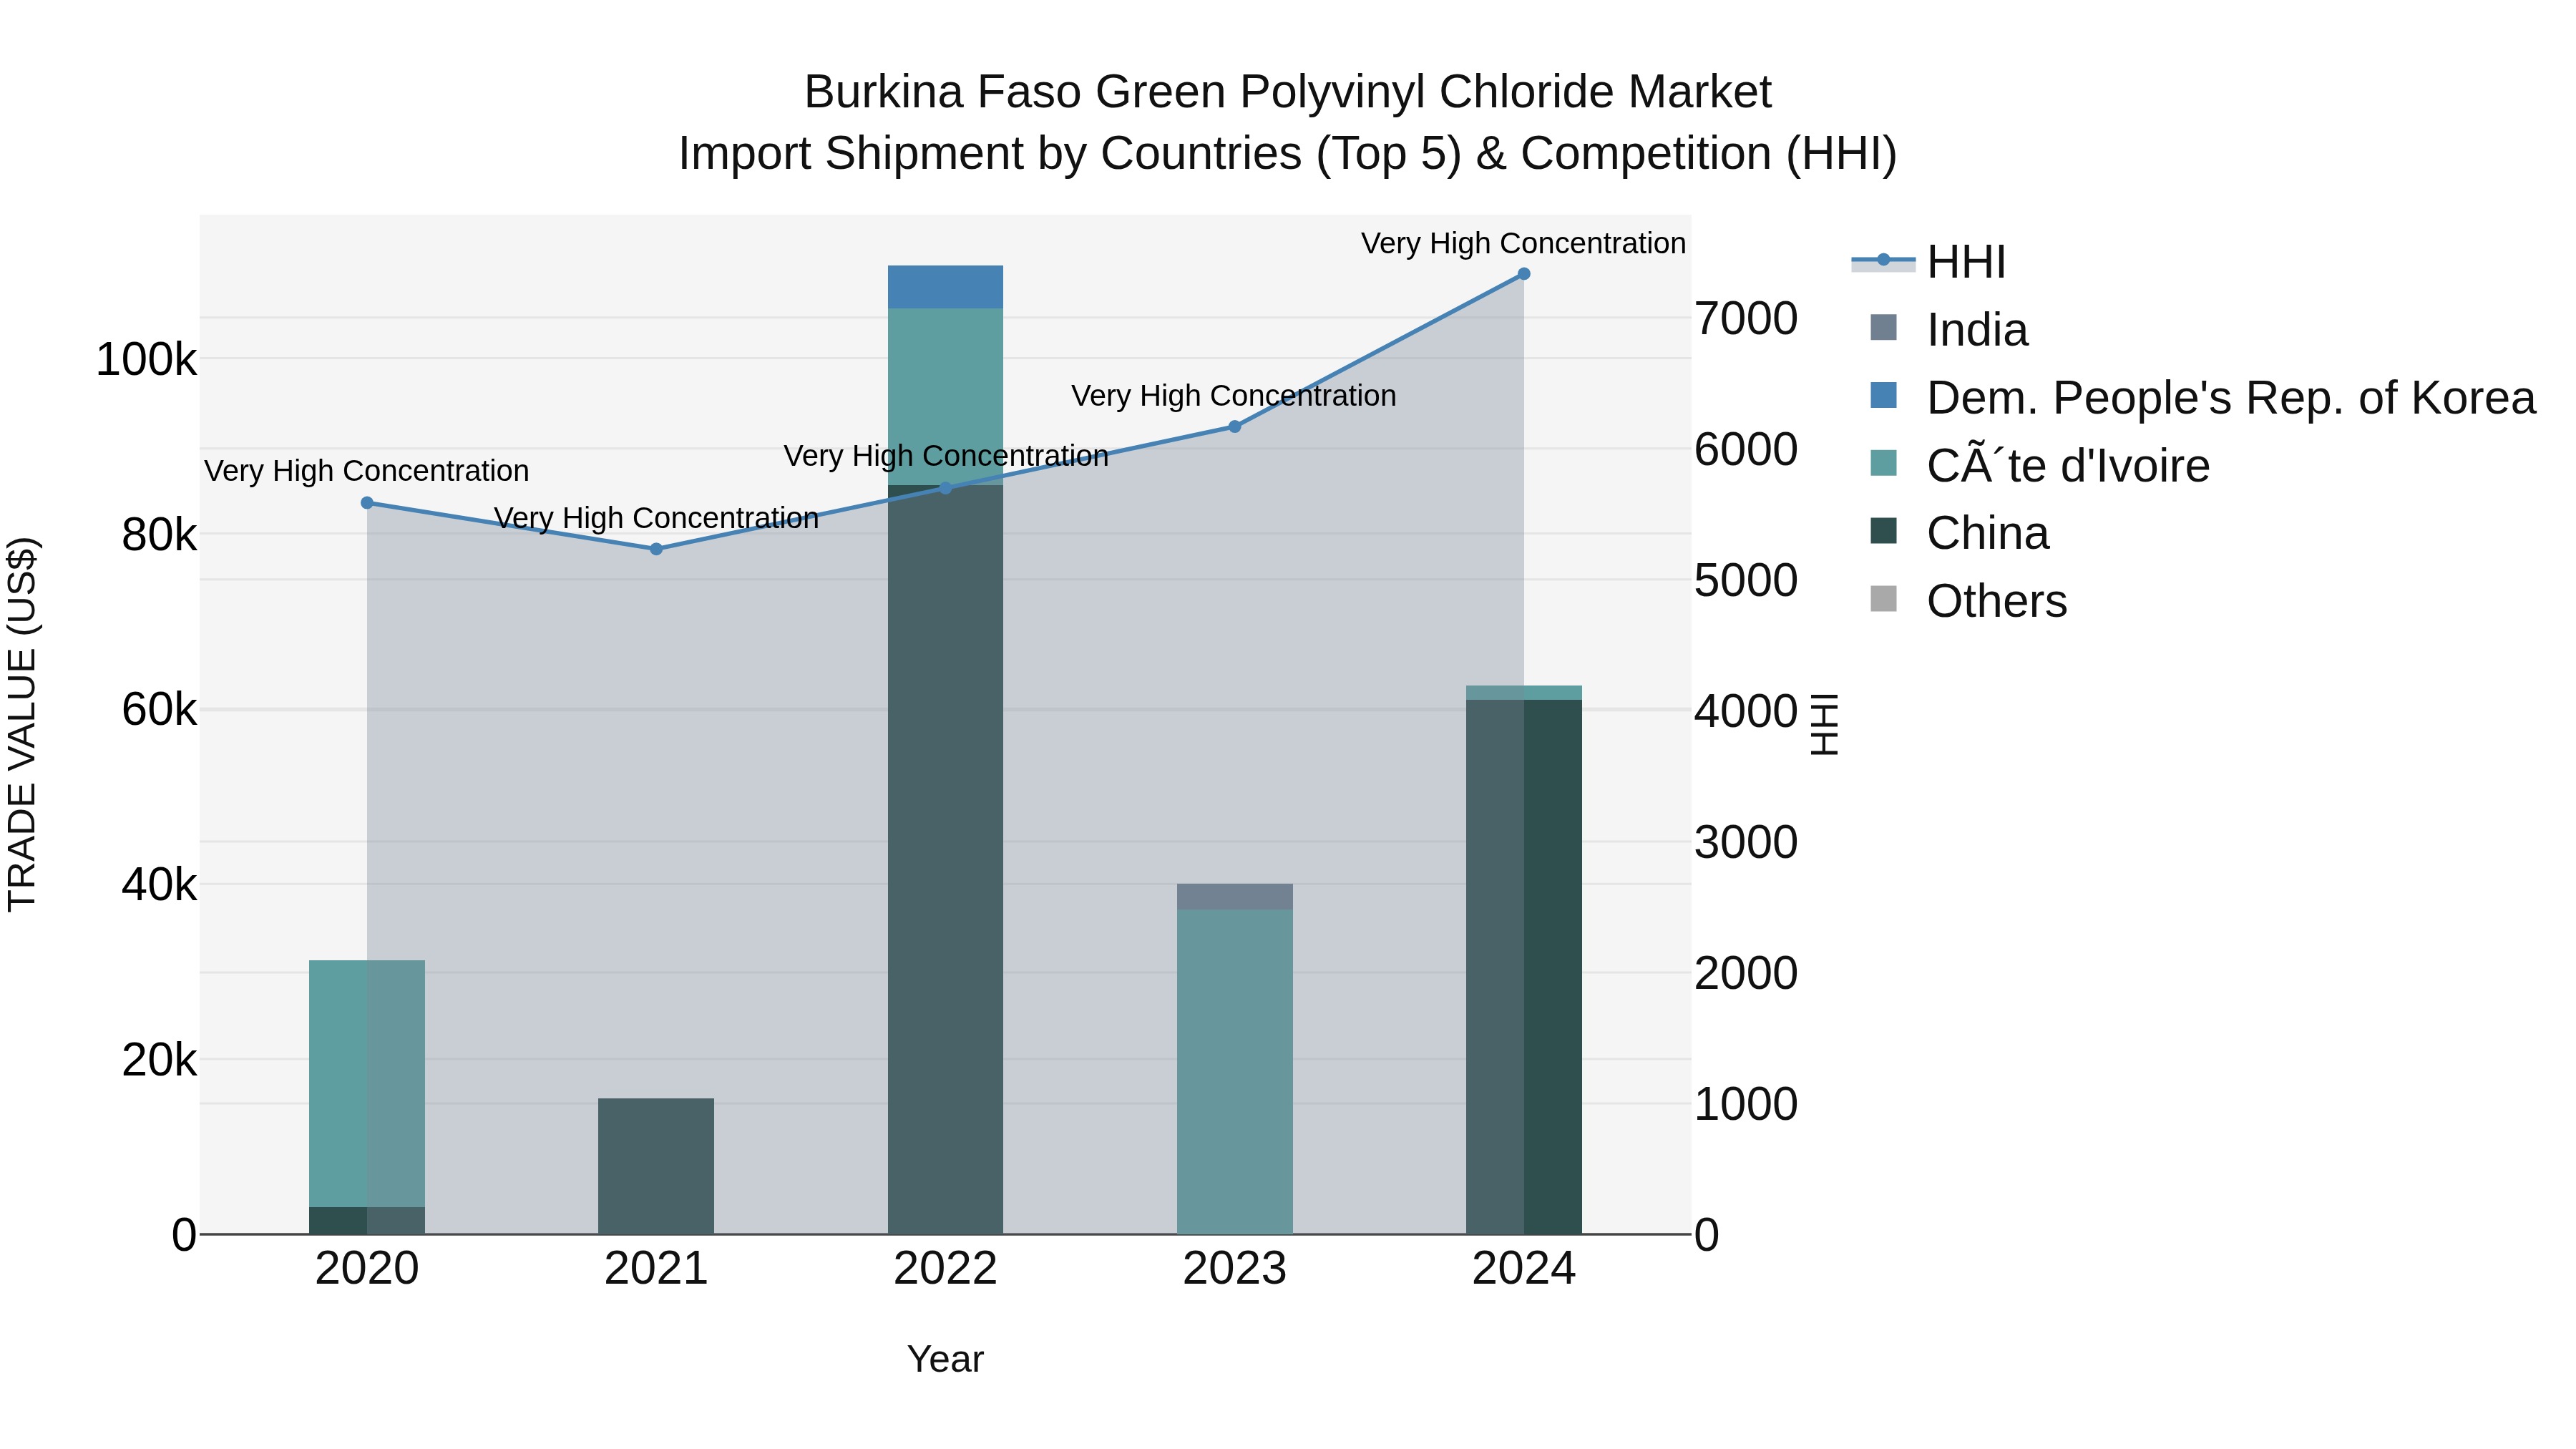The width and height of the screenshot is (2576, 1449).
Task: Select the 2023 HHI data point
Action: [1234, 427]
